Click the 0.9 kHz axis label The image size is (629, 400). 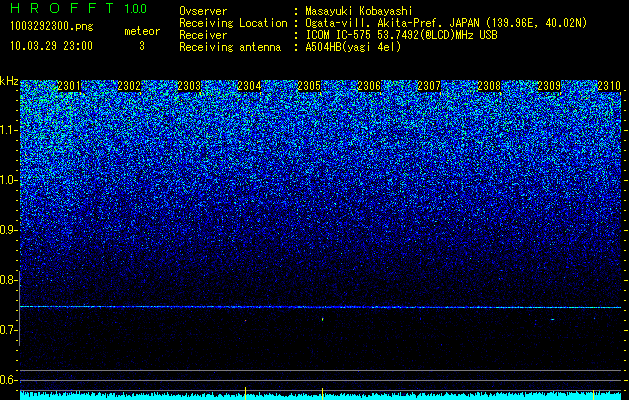coord(8,230)
